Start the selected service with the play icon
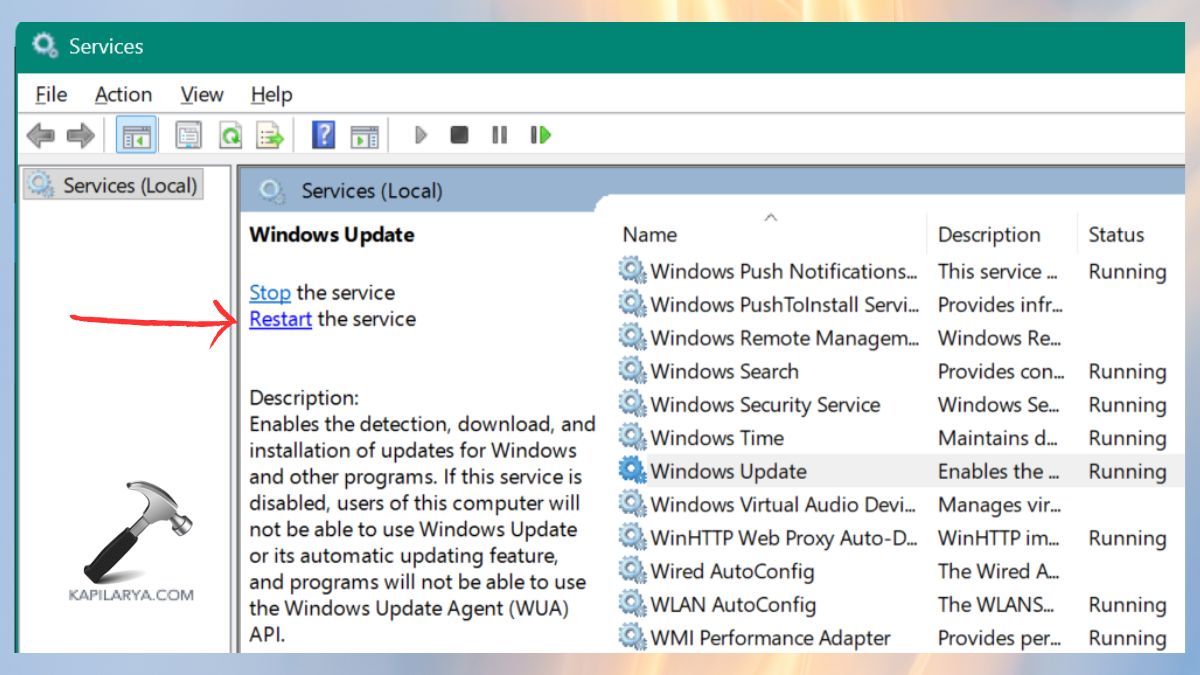1200x675 pixels. [420, 135]
